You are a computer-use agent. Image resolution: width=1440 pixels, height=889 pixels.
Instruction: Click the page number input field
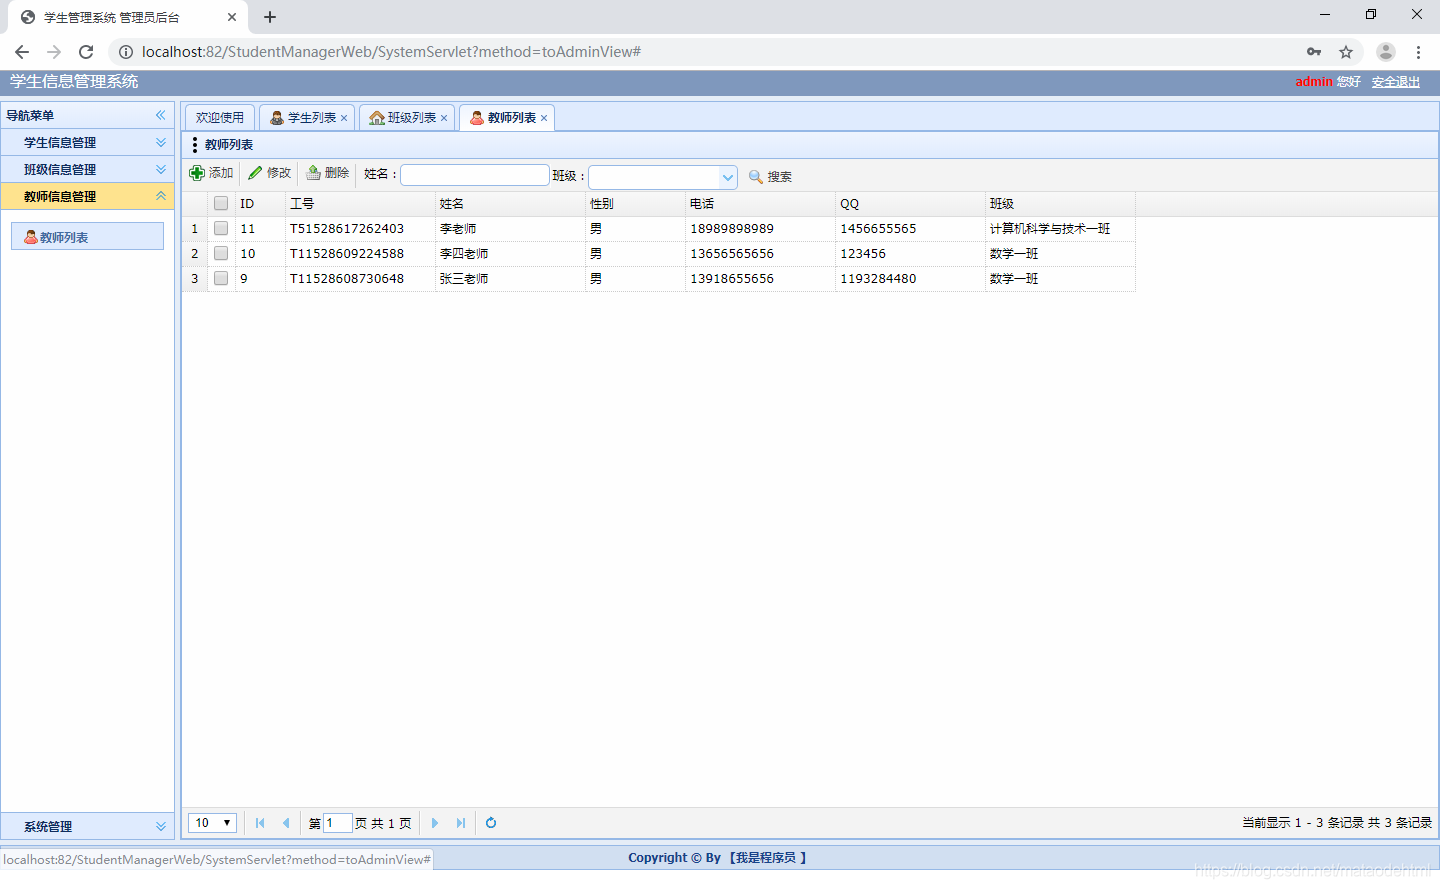click(x=338, y=823)
